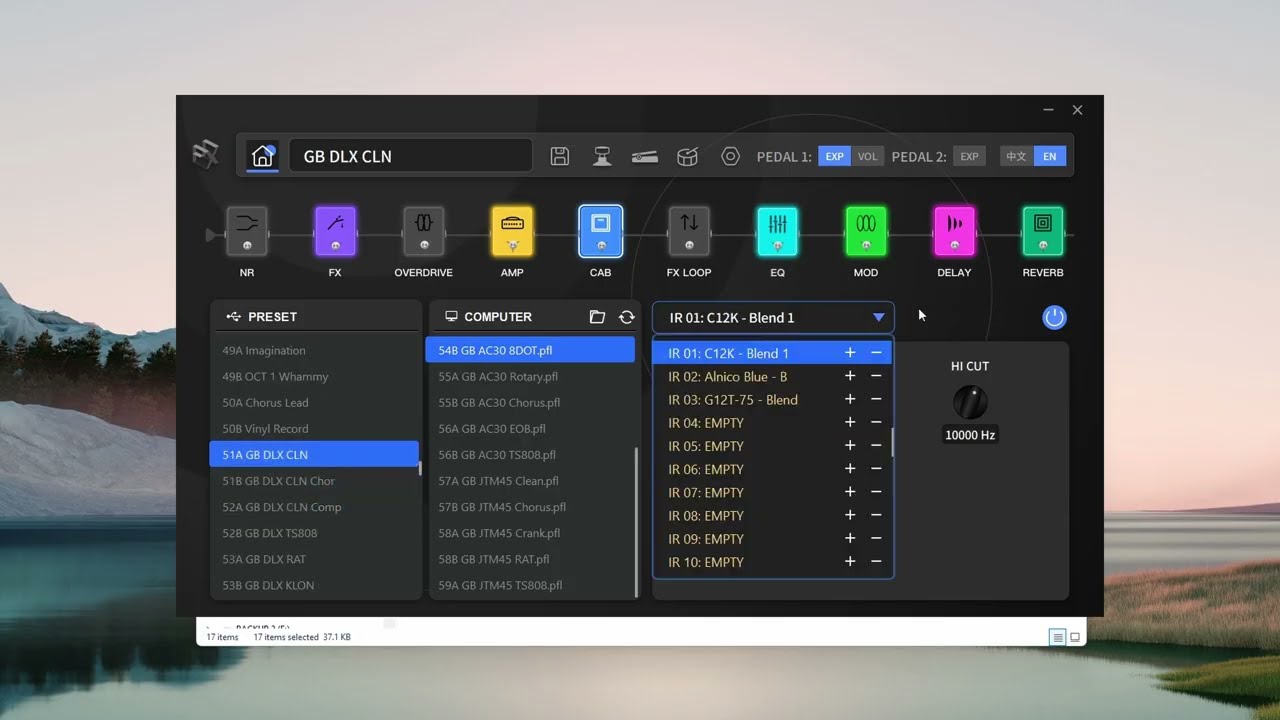Click plus button for IR 04: EMPTY
Viewport: 1280px width, 720px height.
tap(850, 423)
